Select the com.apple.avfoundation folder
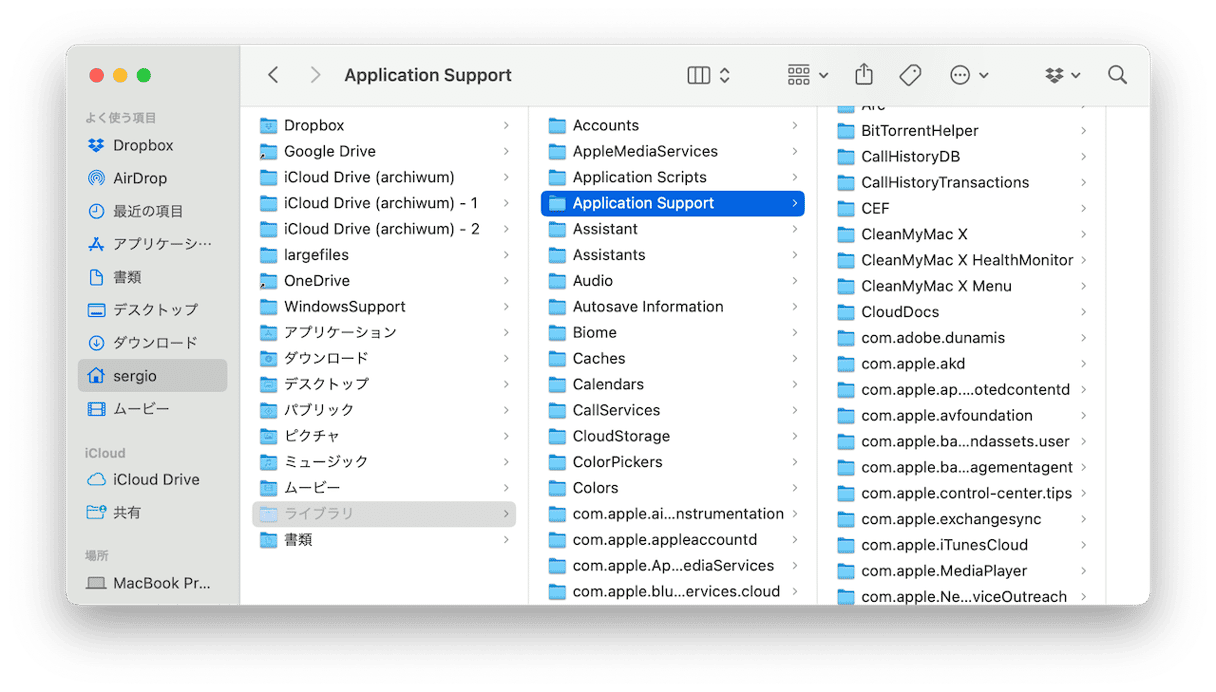This screenshot has width=1216, height=692. (962, 416)
